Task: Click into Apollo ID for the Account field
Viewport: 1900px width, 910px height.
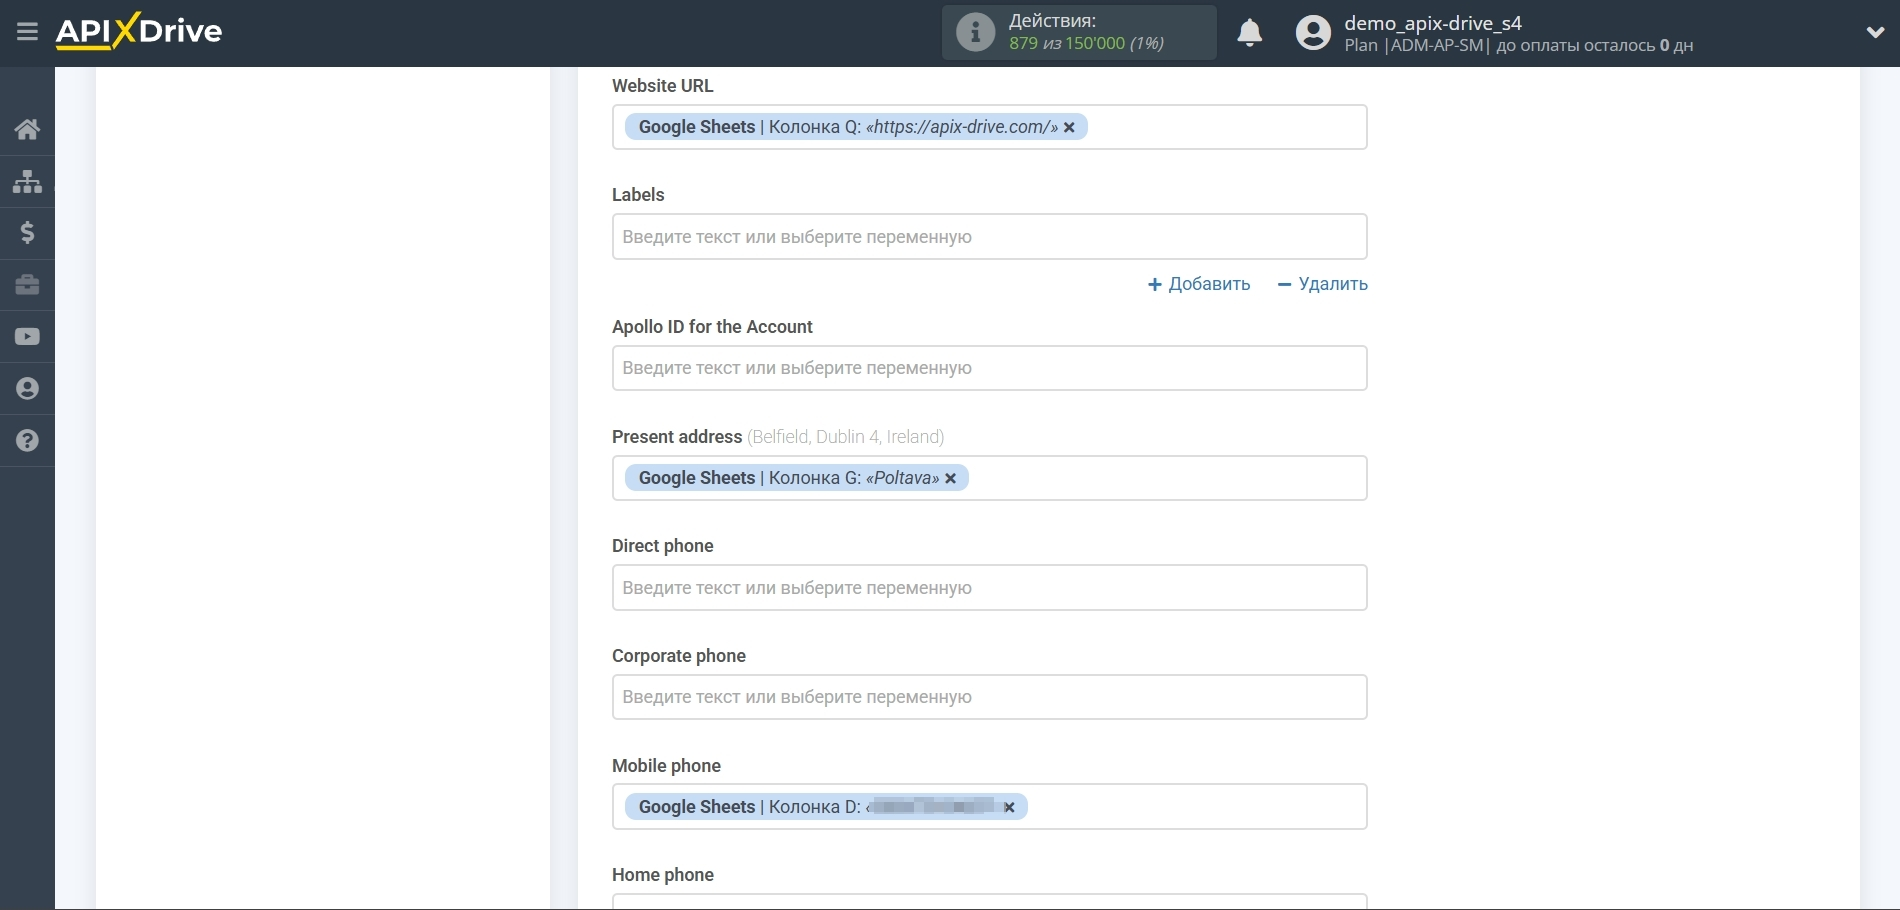Action: (988, 368)
